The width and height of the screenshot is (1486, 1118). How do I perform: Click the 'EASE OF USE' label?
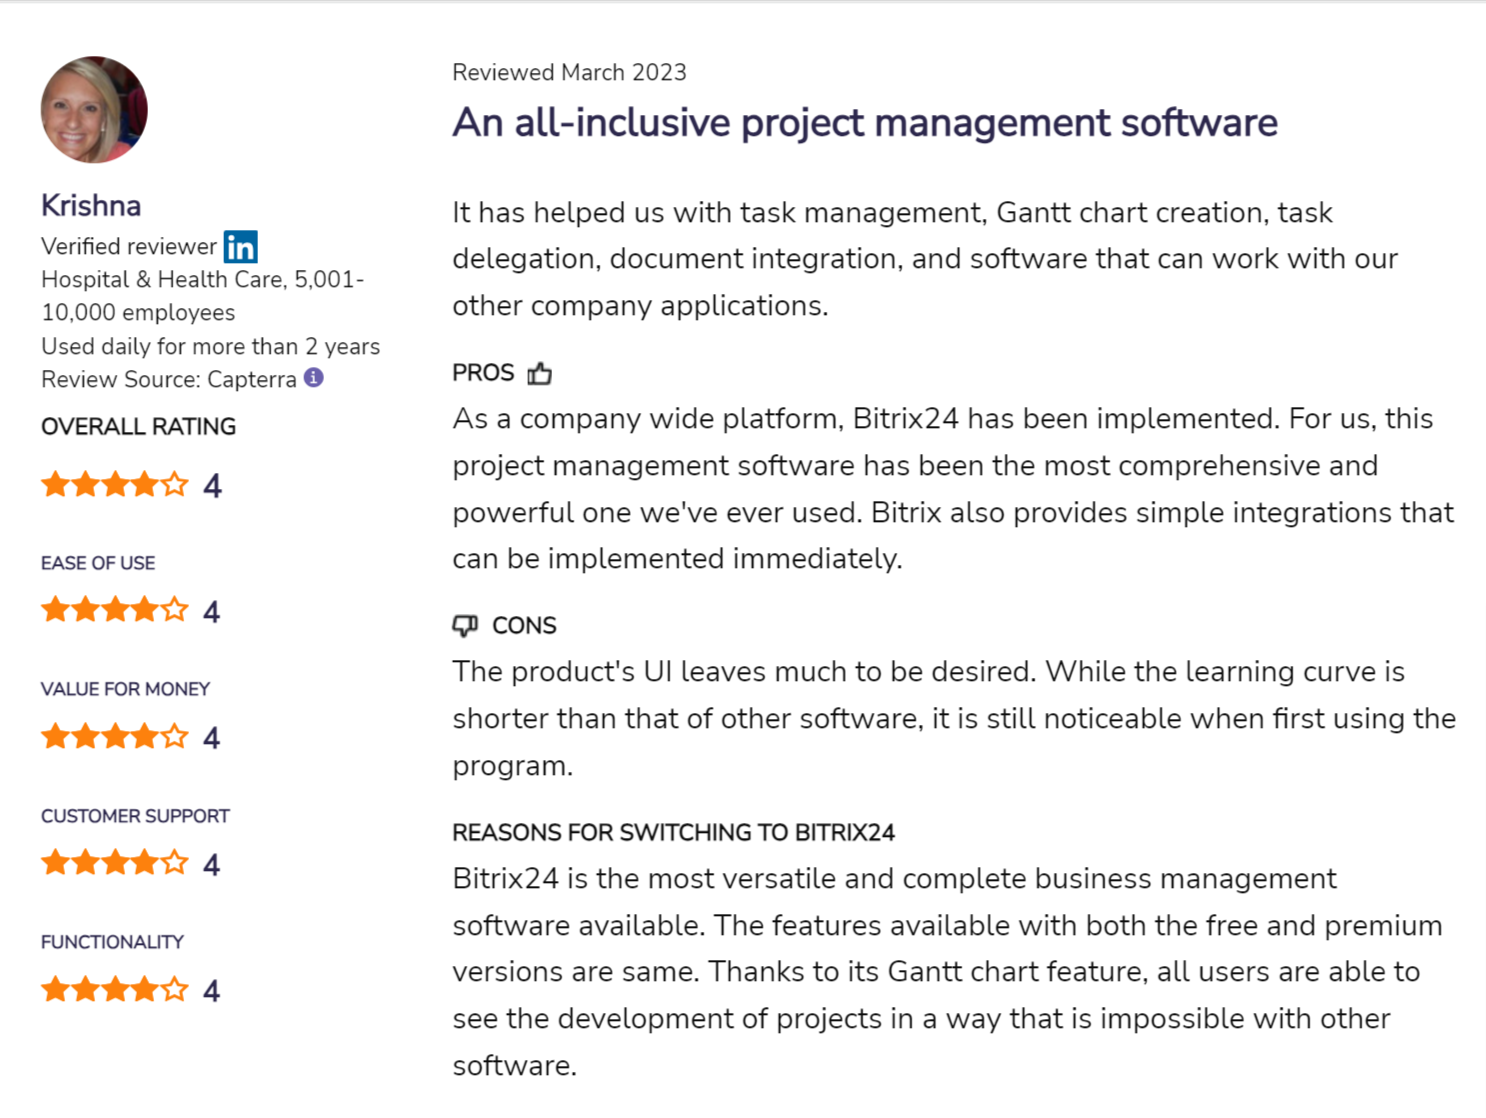click(98, 563)
